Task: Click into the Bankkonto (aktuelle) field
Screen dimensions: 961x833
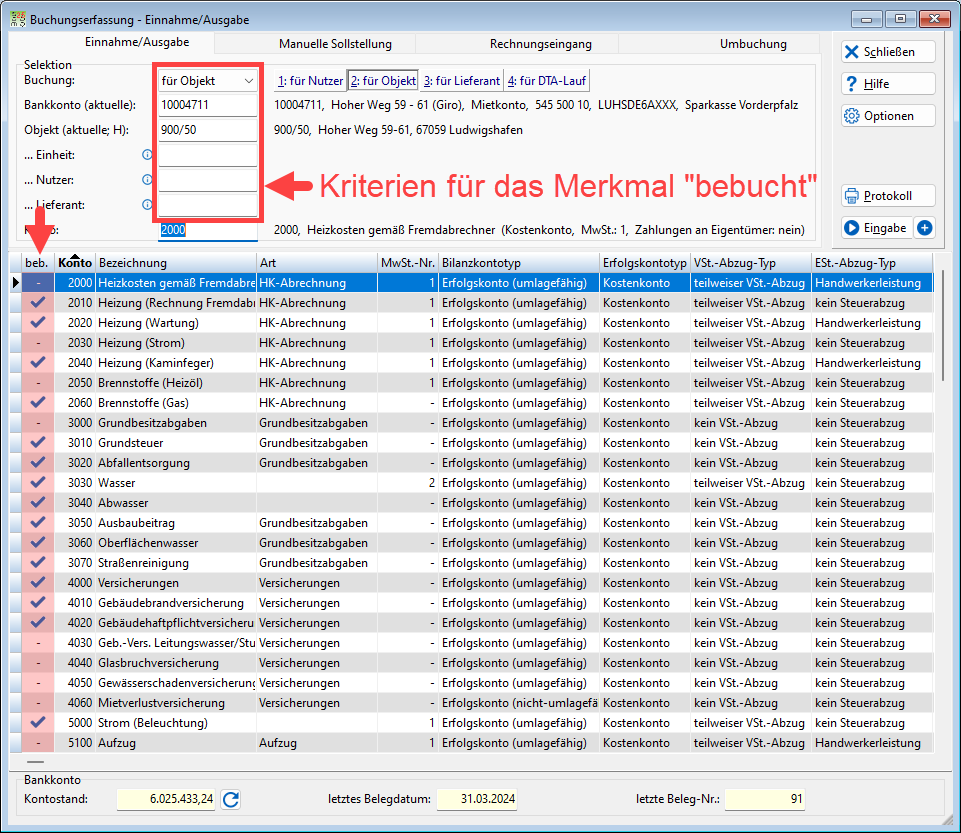Action: tap(208, 105)
